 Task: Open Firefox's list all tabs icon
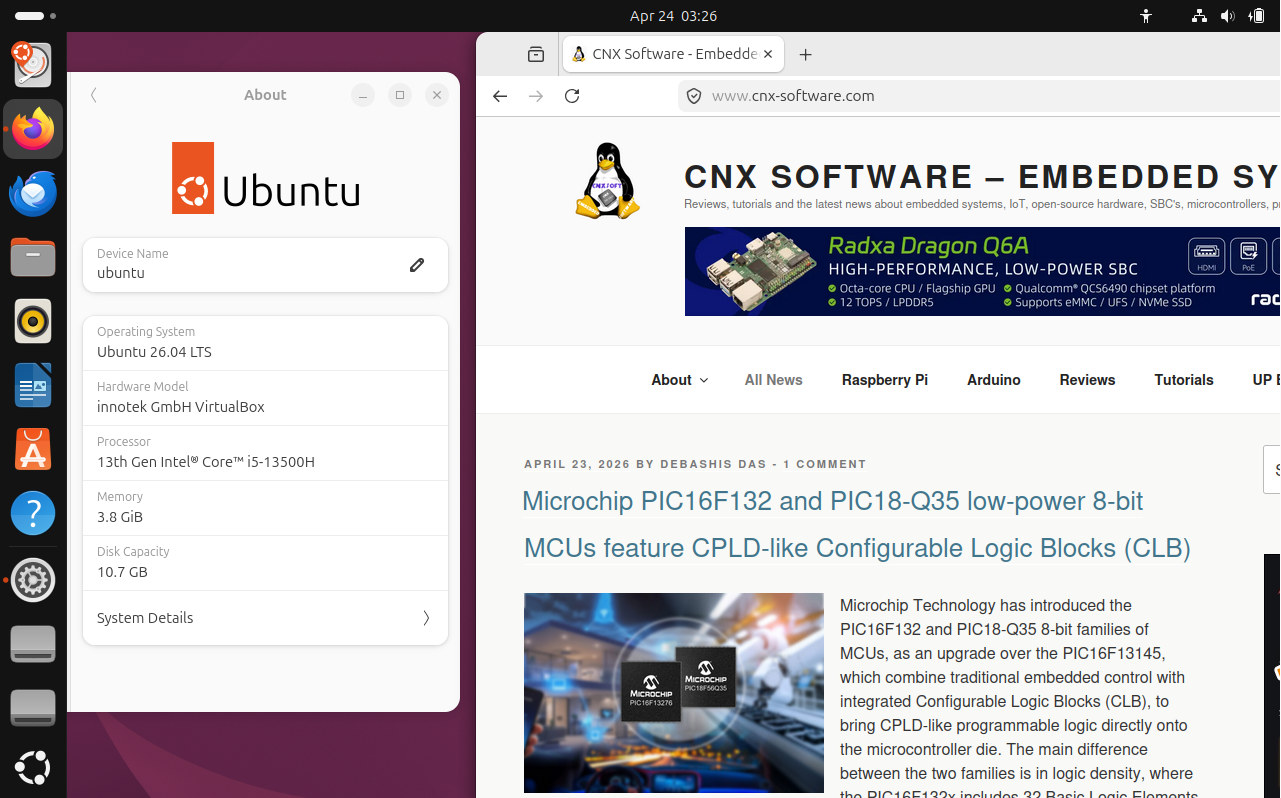[x=536, y=55]
